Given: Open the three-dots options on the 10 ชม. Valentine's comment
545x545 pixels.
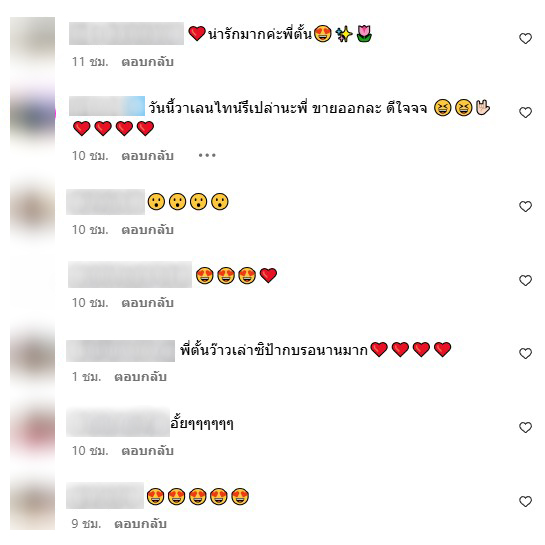Looking at the screenshot, I should pos(207,155).
